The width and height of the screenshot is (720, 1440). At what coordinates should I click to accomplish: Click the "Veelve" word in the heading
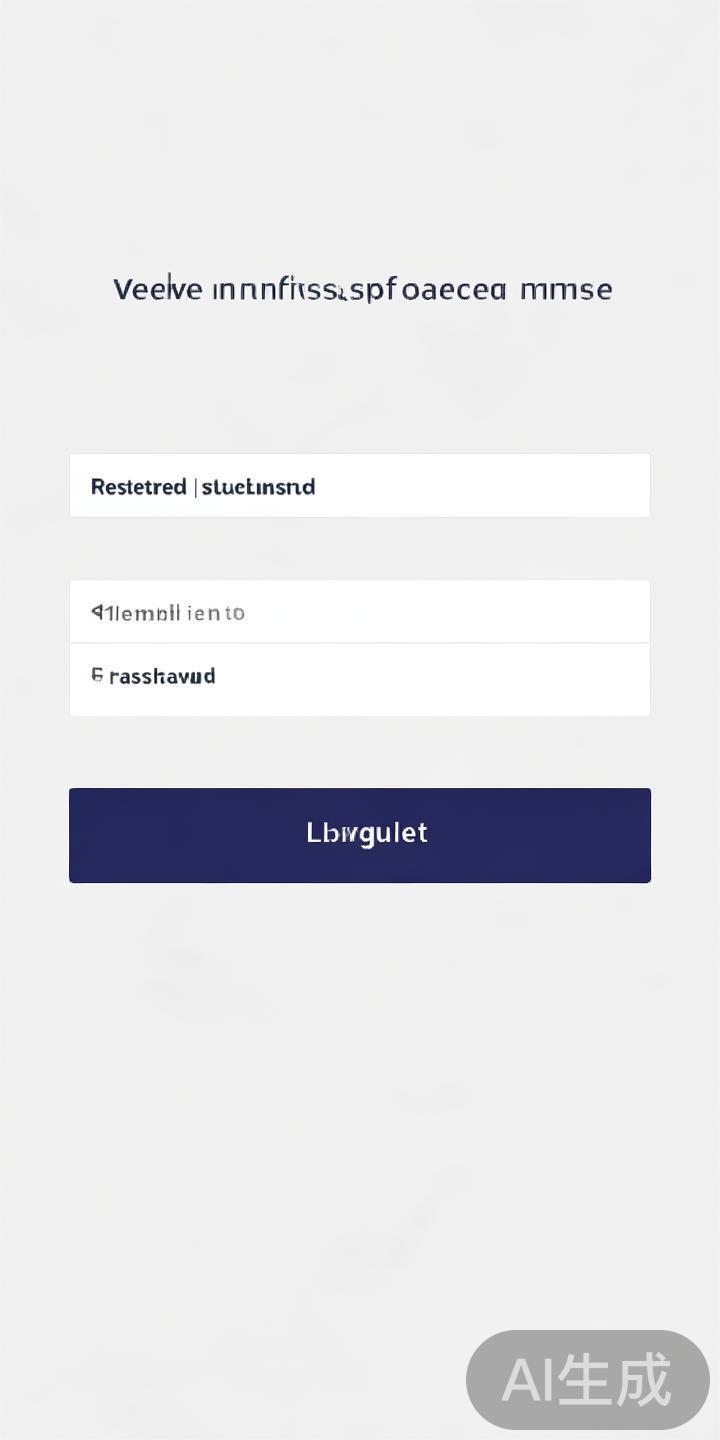tap(157, 290)
